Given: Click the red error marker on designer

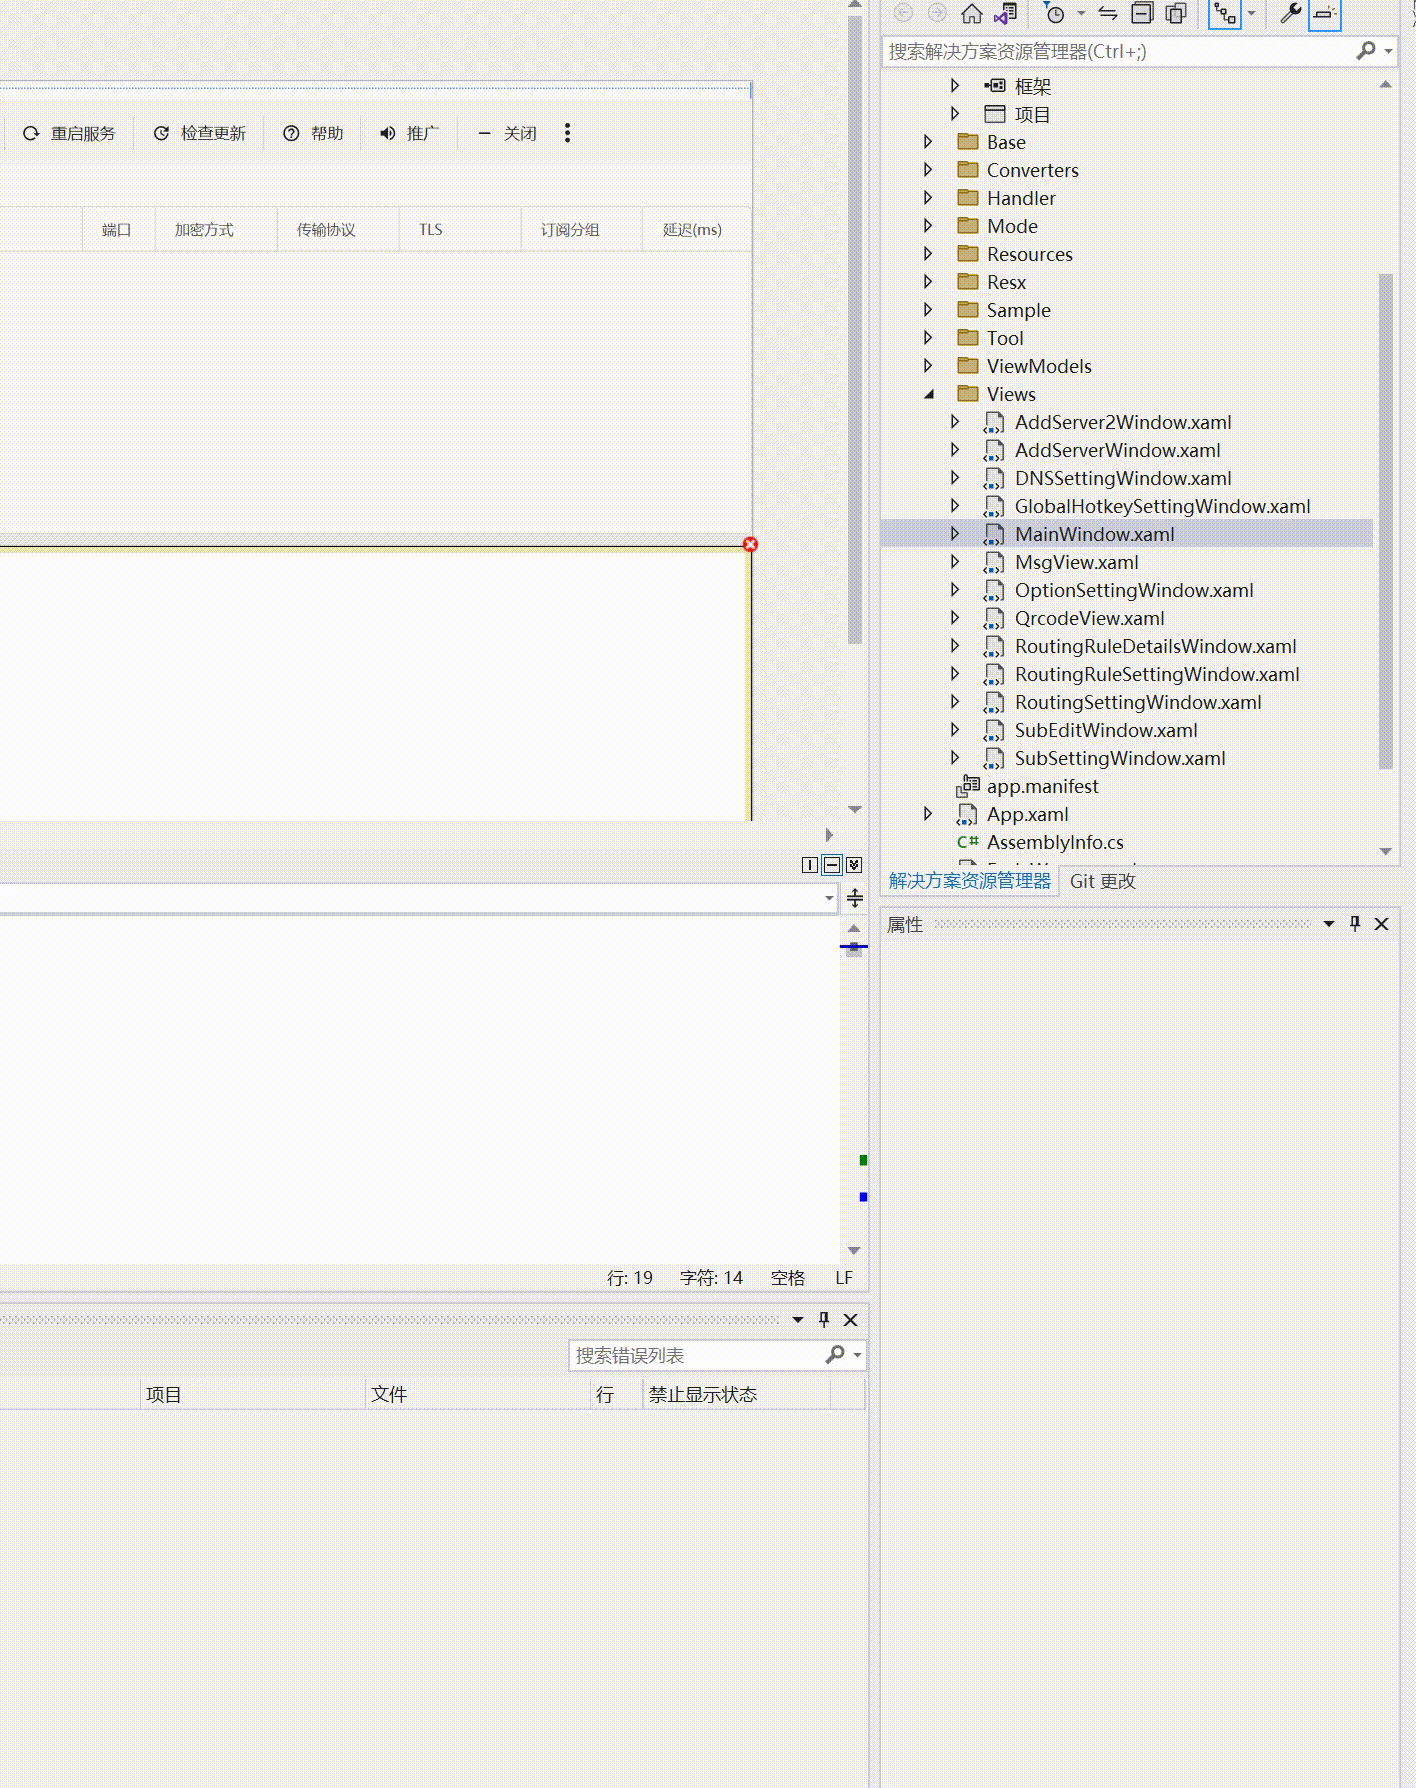Looking at the screenshot, I should click(x=750, y=544).
